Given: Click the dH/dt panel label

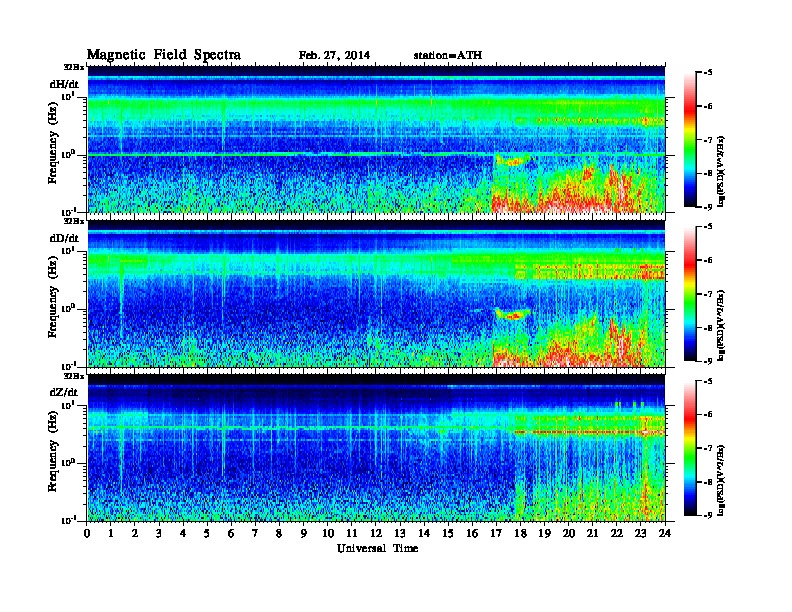Looking at the screenshot, I should coord(64,84).
